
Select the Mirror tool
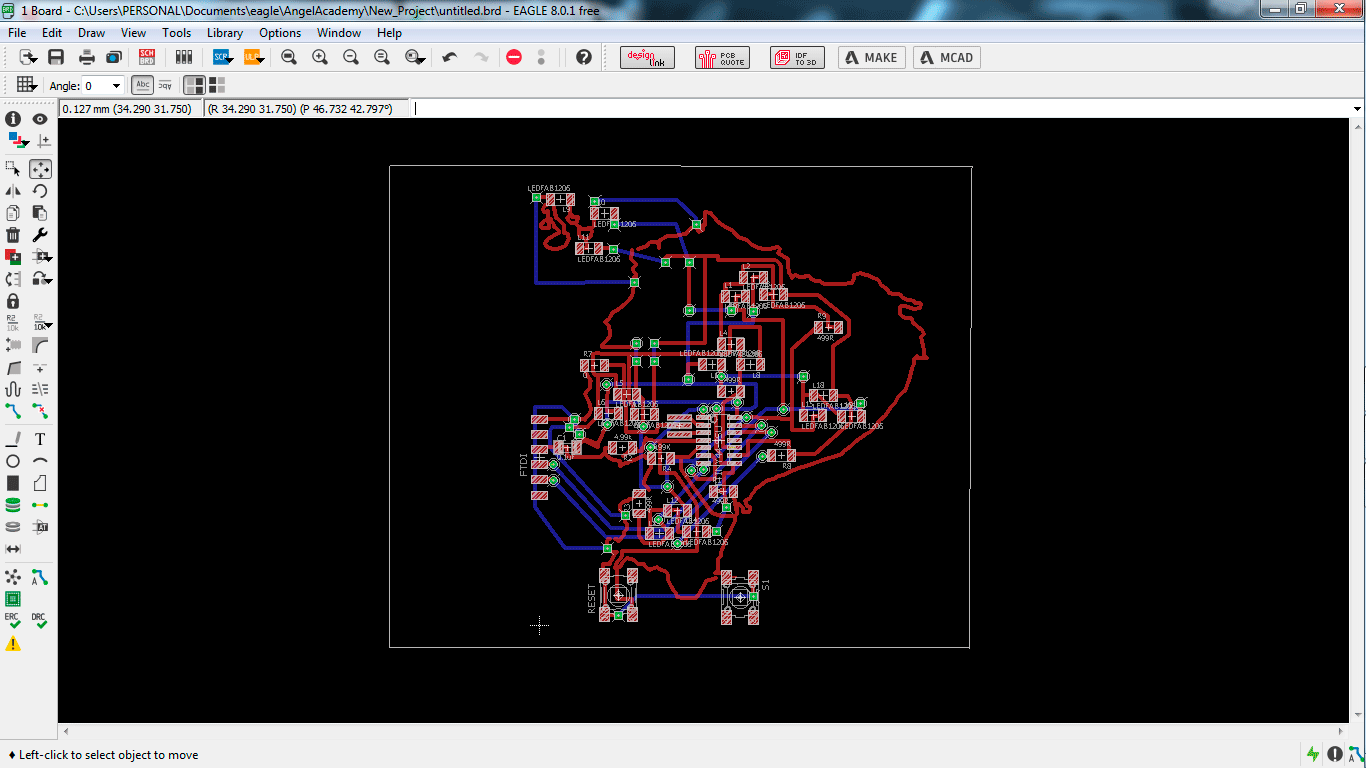tap(13, 191)
